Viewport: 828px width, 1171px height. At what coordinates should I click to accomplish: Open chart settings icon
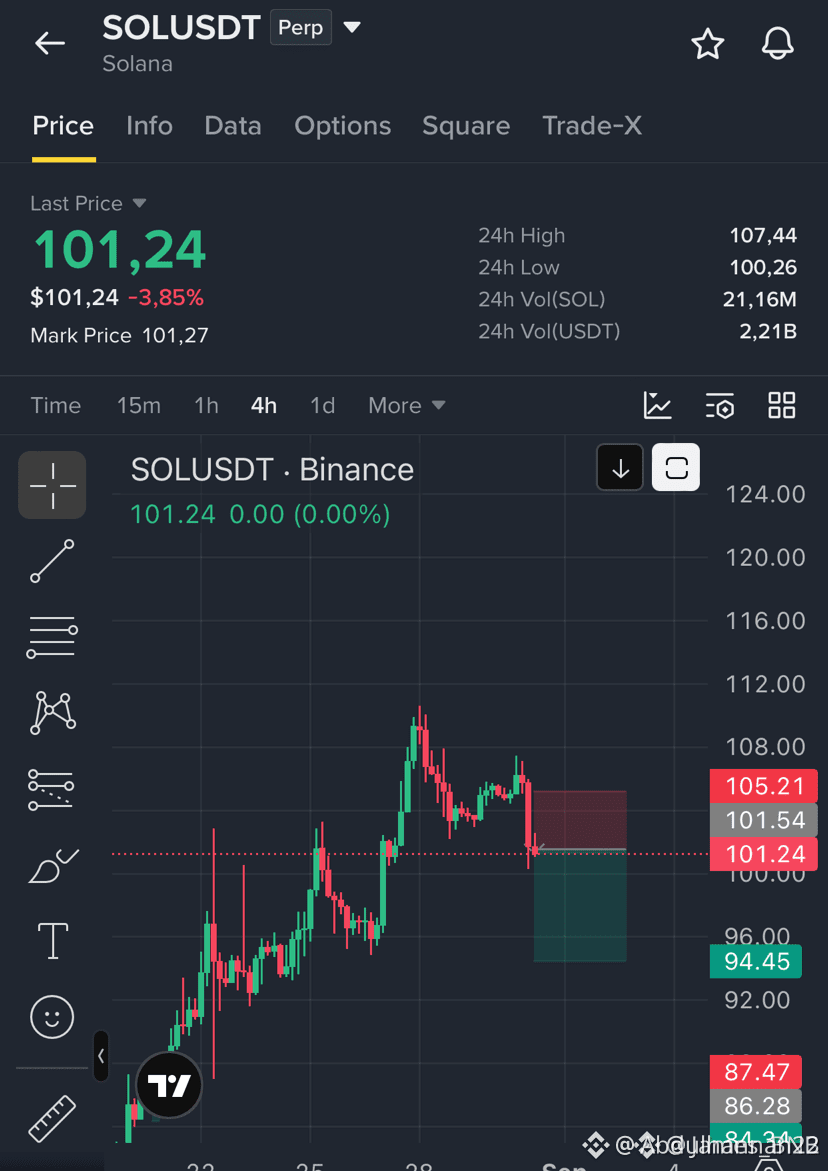[720, 405]
